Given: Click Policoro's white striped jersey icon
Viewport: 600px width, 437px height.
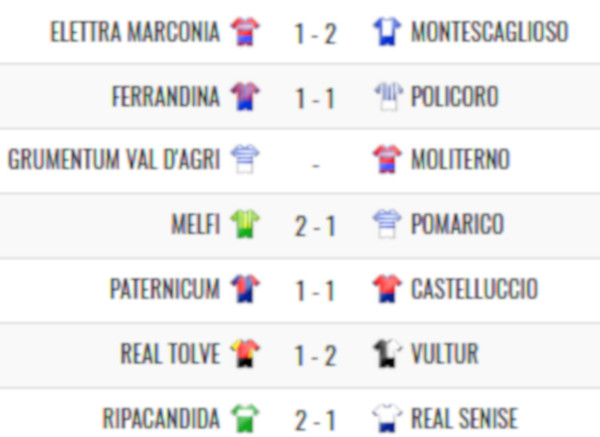Looking at the screenshot, I should pyautogui.click(x=388, y=96).
